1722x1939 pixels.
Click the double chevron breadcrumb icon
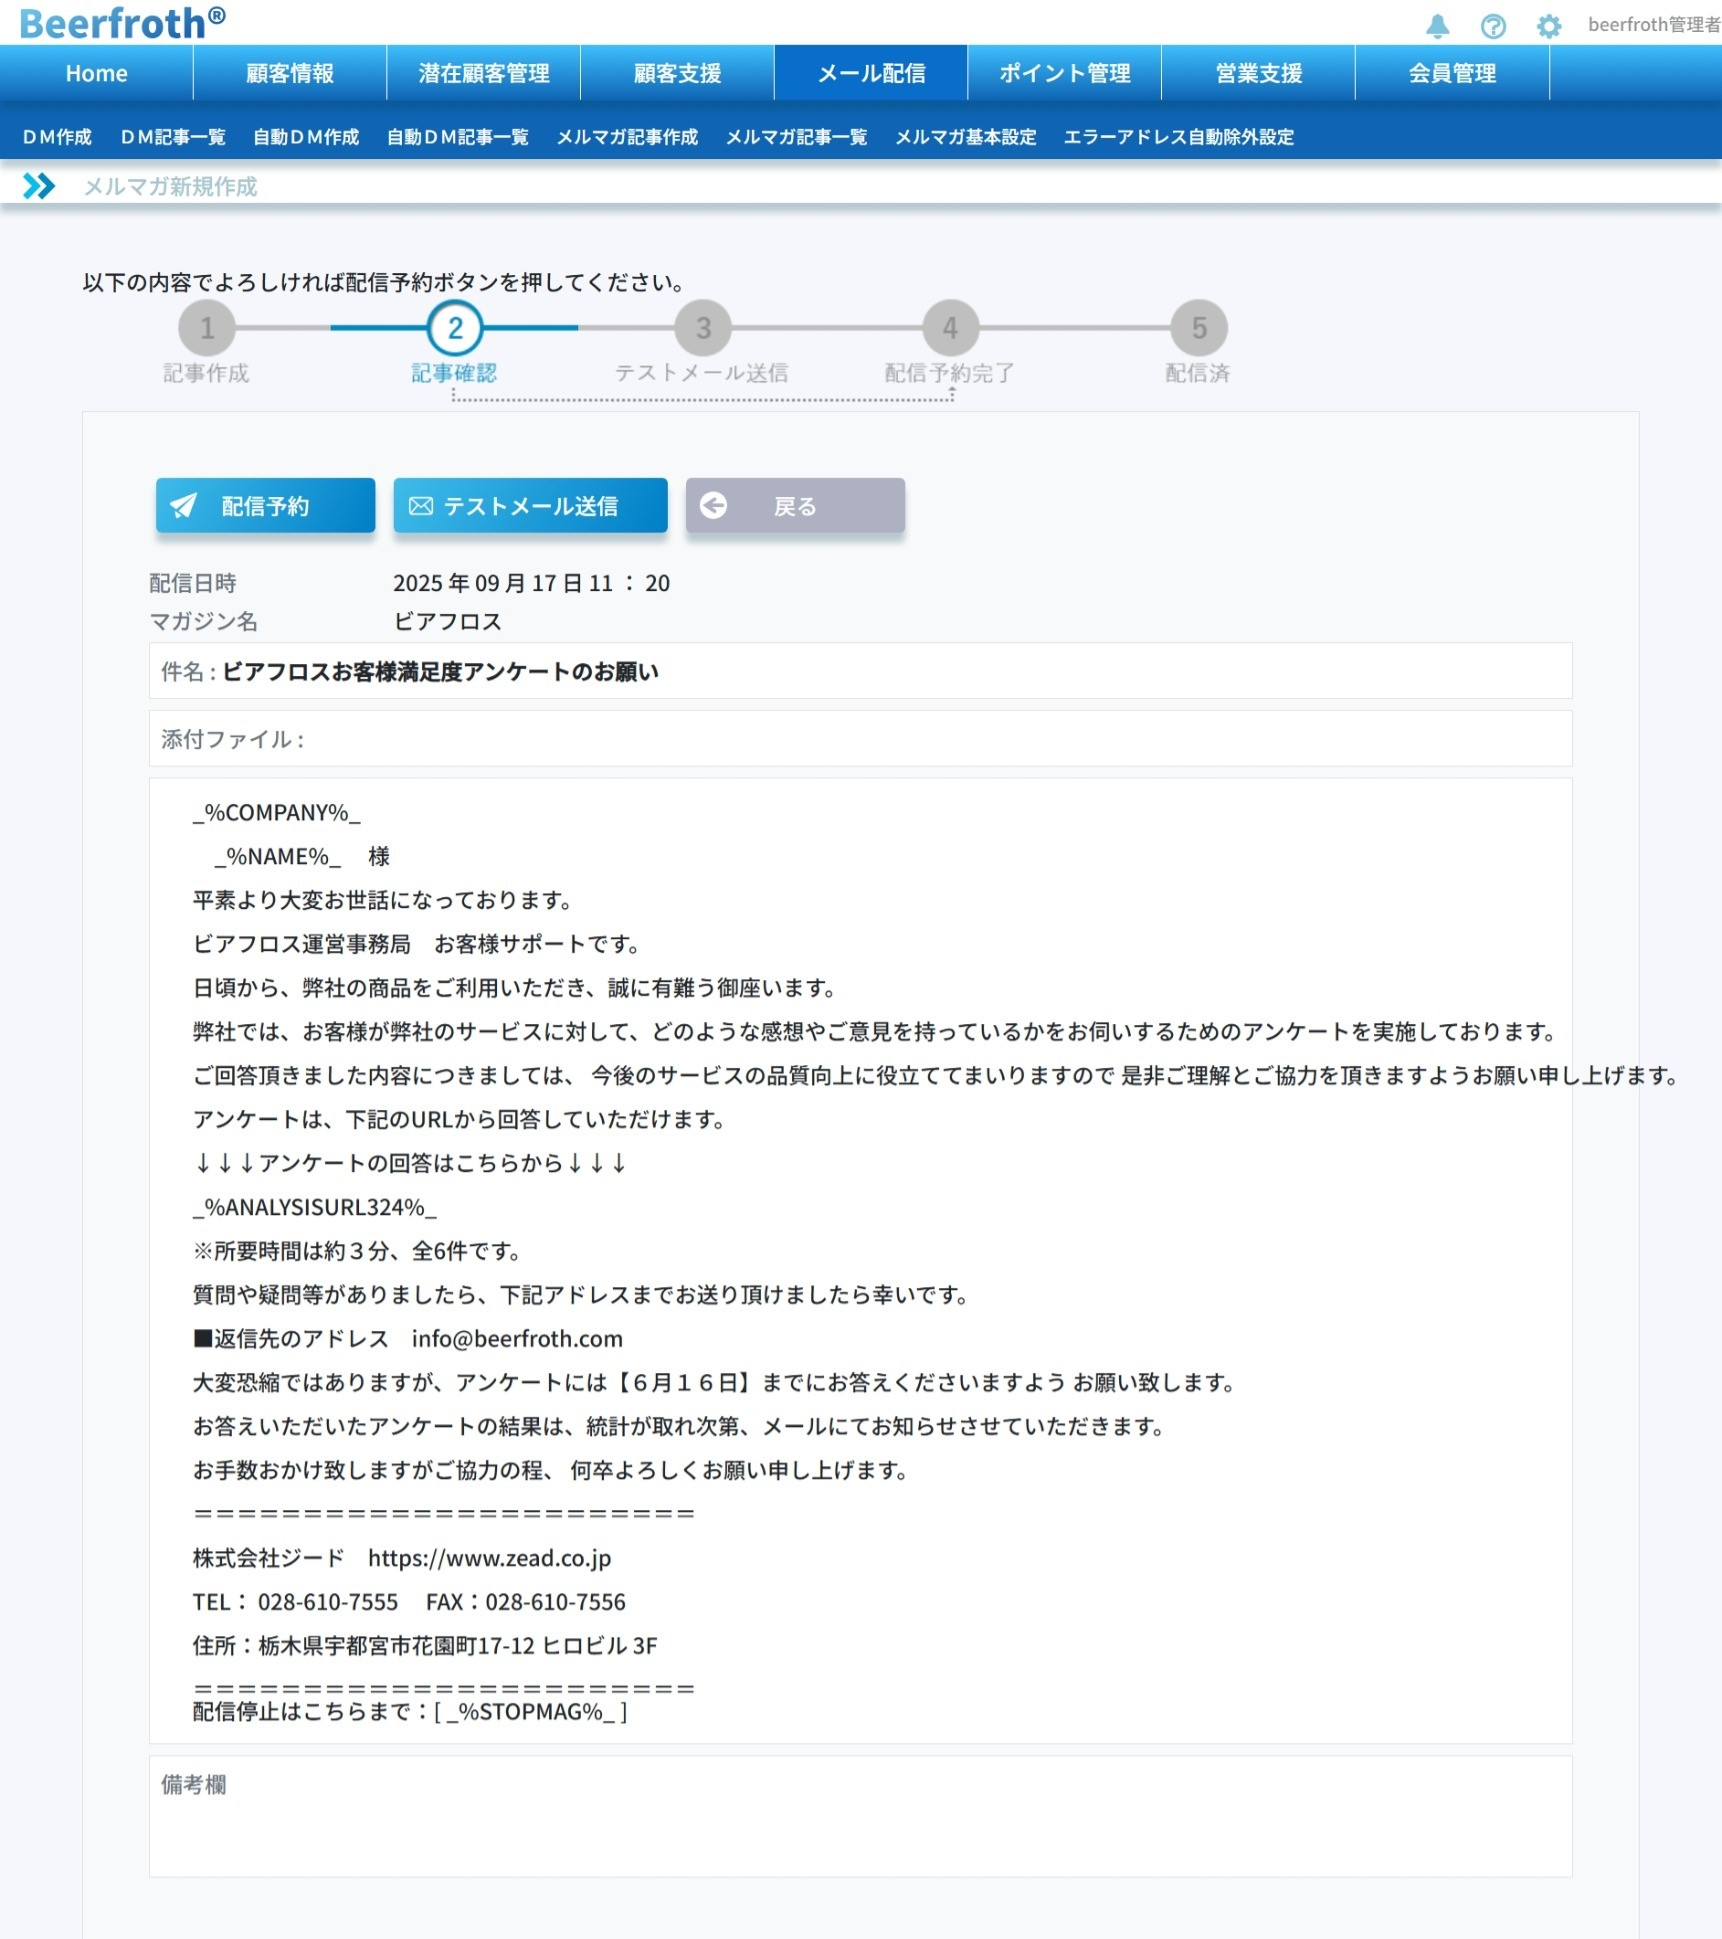(x=39, y=186)
